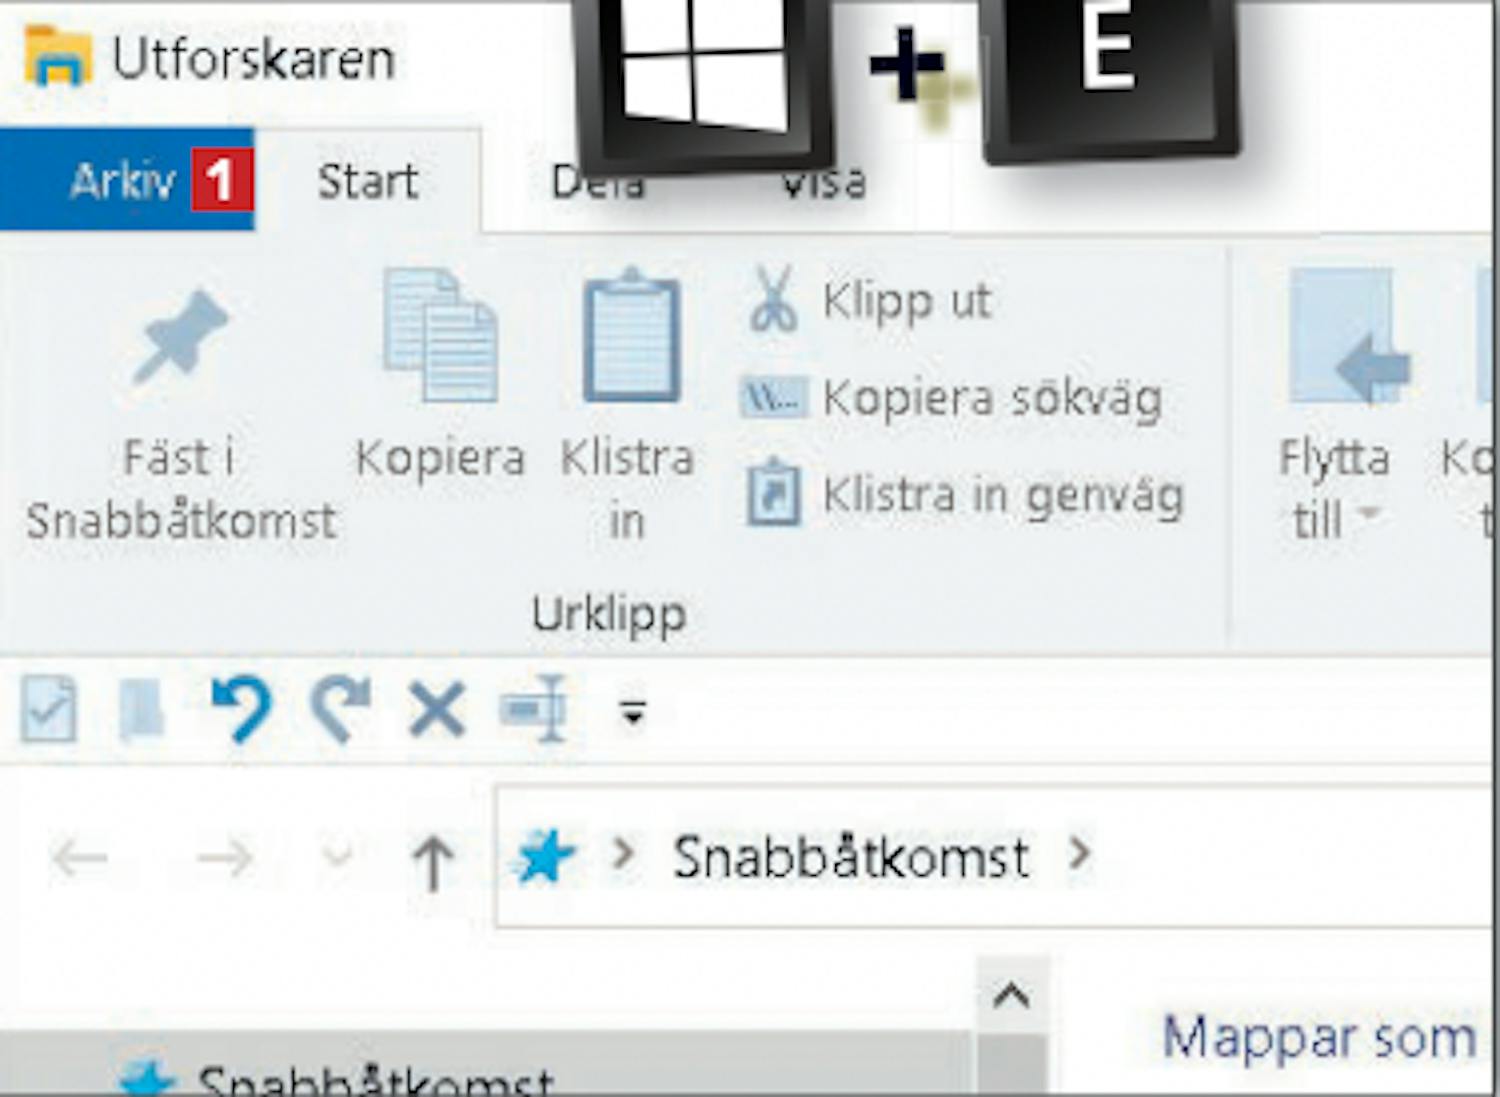
Task: Click the delete X icon in quick toolbar
Action: [x=437, y=710]
